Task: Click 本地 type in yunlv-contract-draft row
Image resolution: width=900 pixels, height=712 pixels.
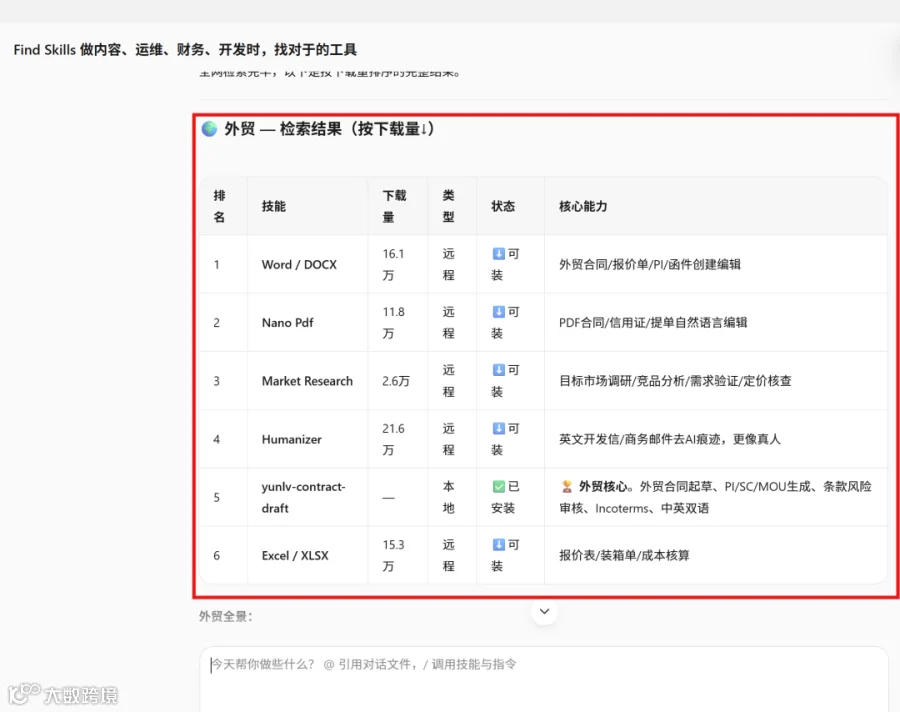Action: (x=448, y=497)
